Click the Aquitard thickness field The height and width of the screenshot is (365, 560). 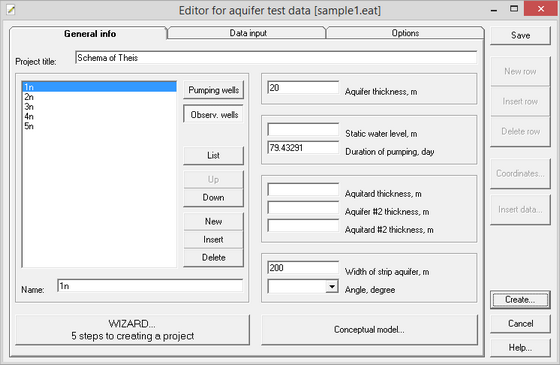tap(303, 190)
